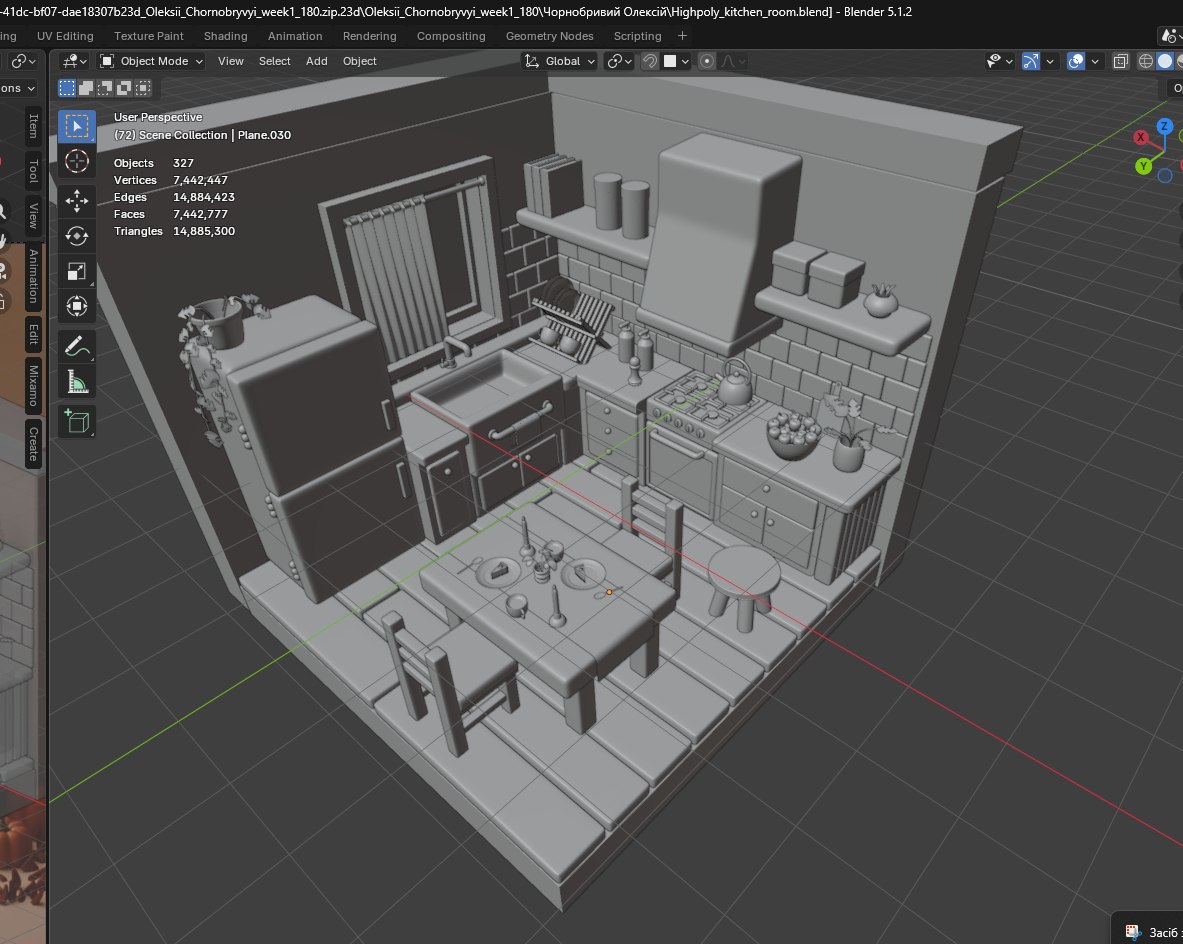Switch to Wireframe viewport shading
Screen dimensions: 1183x944
pyautogui.click(x=1145, y=61)
